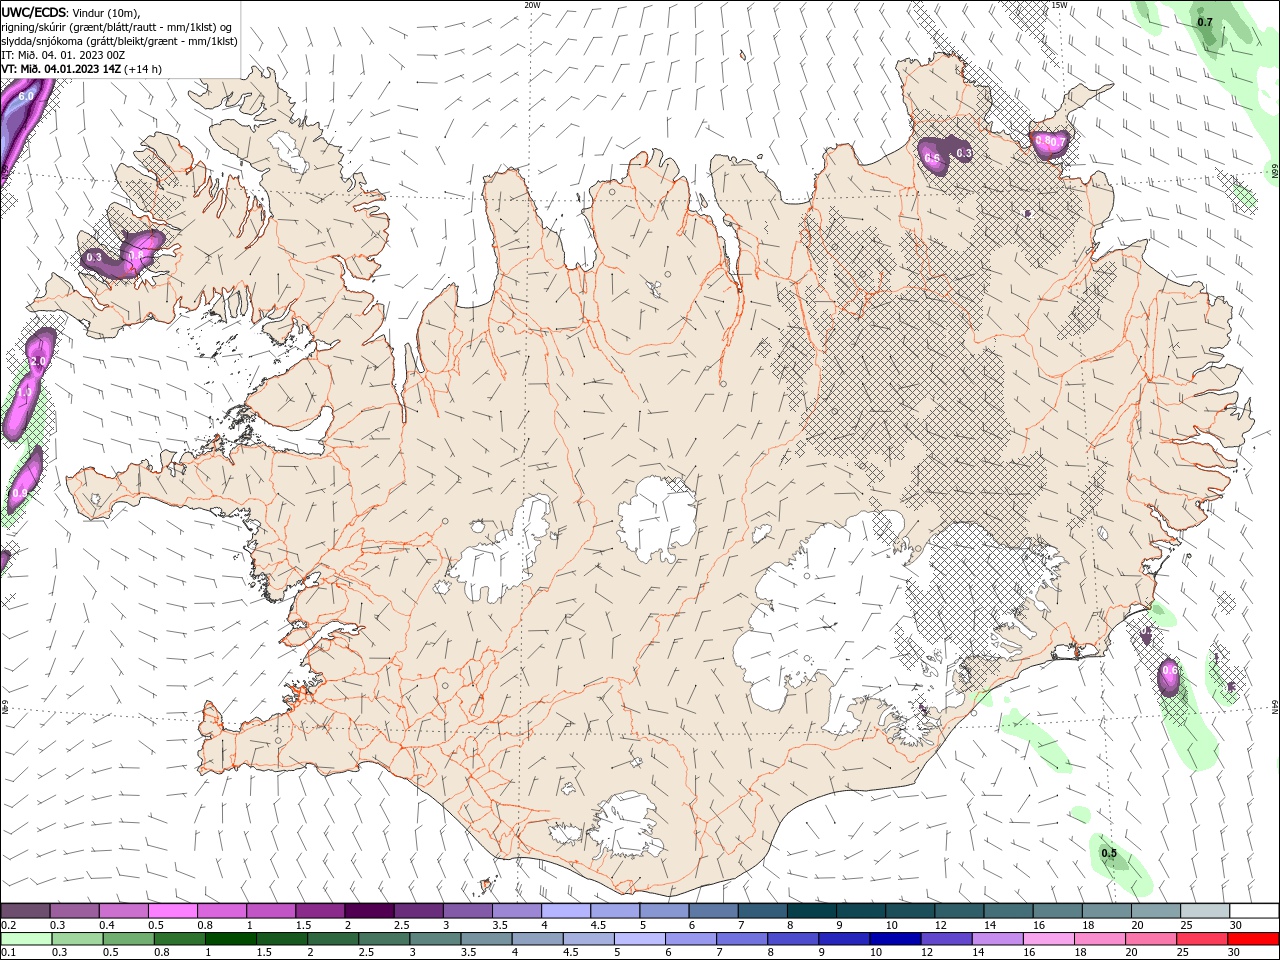Pick the bright pink 0.5 swatch in upper legend row
Image resolution: width=1280 pixels, height=960 pixels.
pos(172,911)
